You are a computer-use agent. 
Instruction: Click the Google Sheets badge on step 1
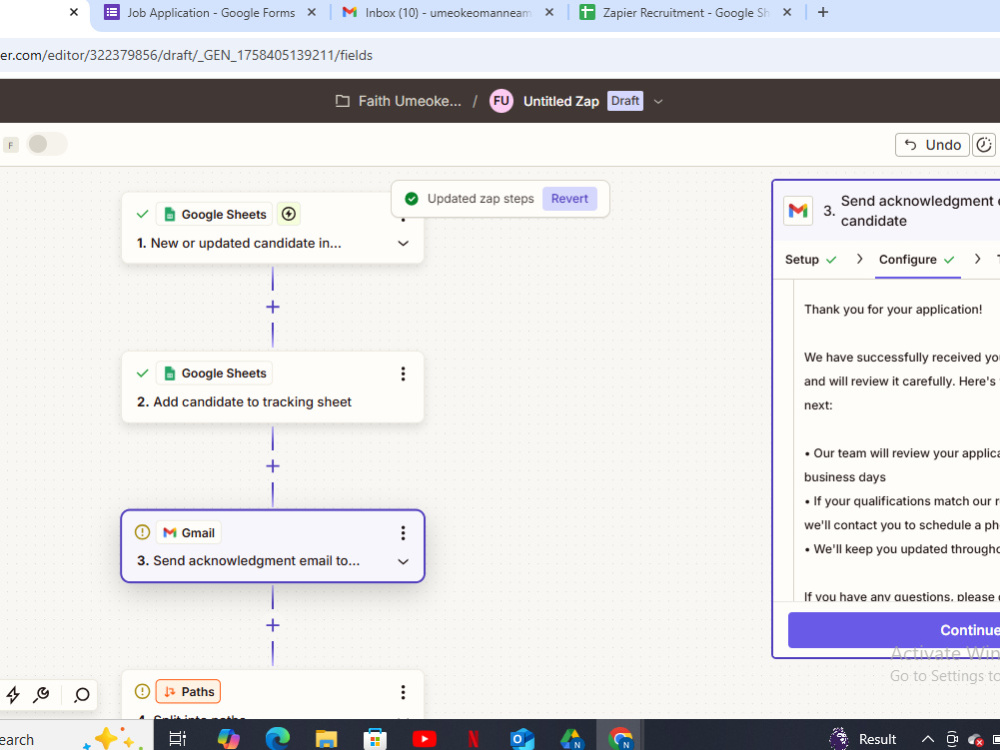point(215,214)
